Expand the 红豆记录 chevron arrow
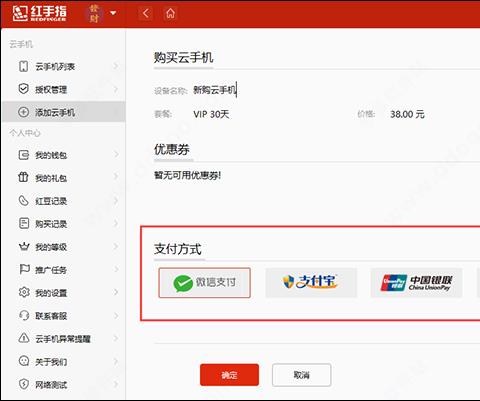 pos(116,200)
